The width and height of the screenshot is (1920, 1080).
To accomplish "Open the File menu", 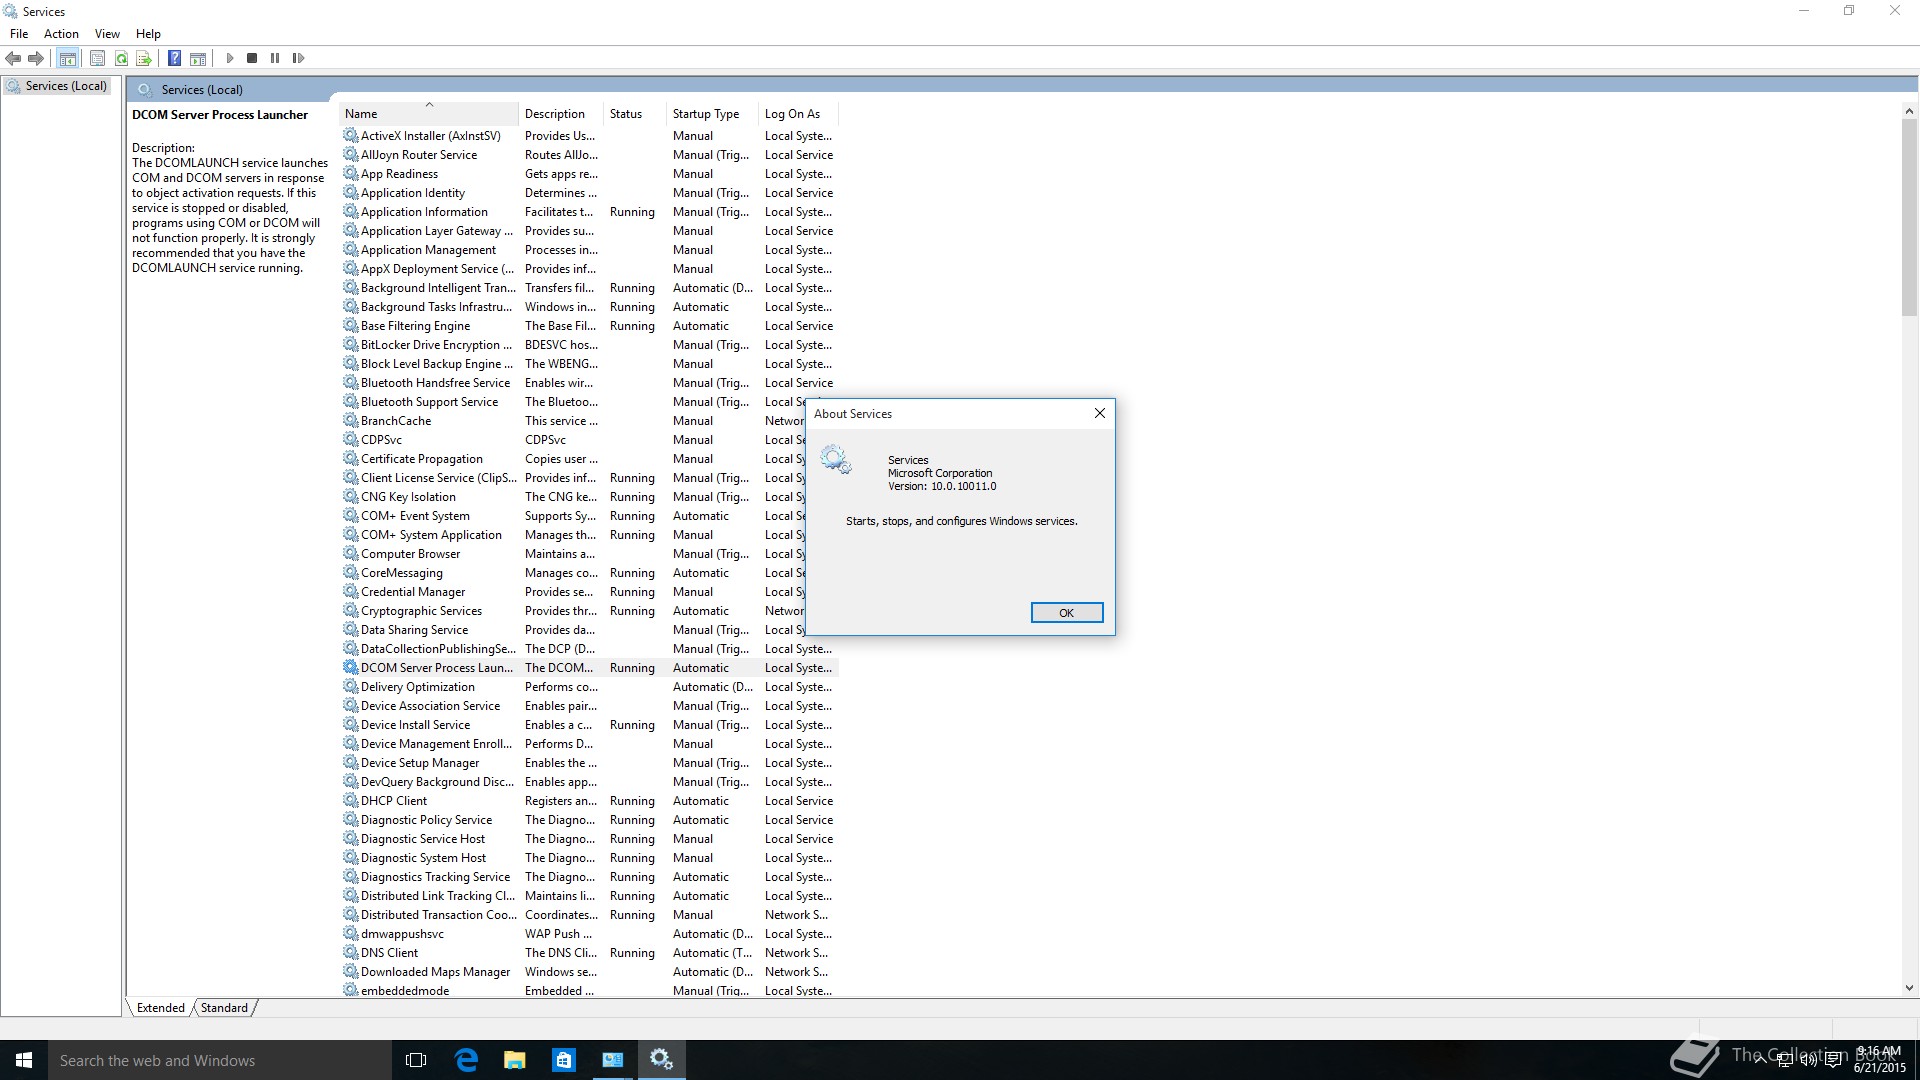I will (x=19, y=34).
